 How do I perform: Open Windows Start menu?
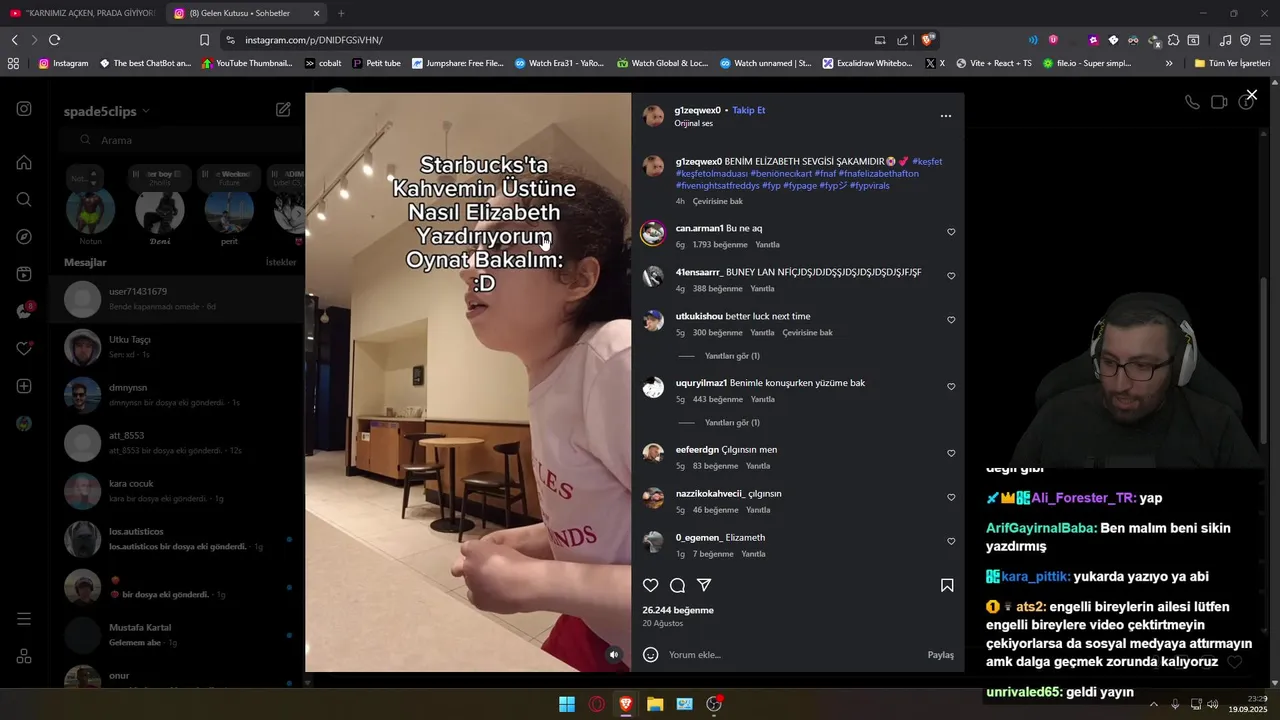[x=567, y=704]
